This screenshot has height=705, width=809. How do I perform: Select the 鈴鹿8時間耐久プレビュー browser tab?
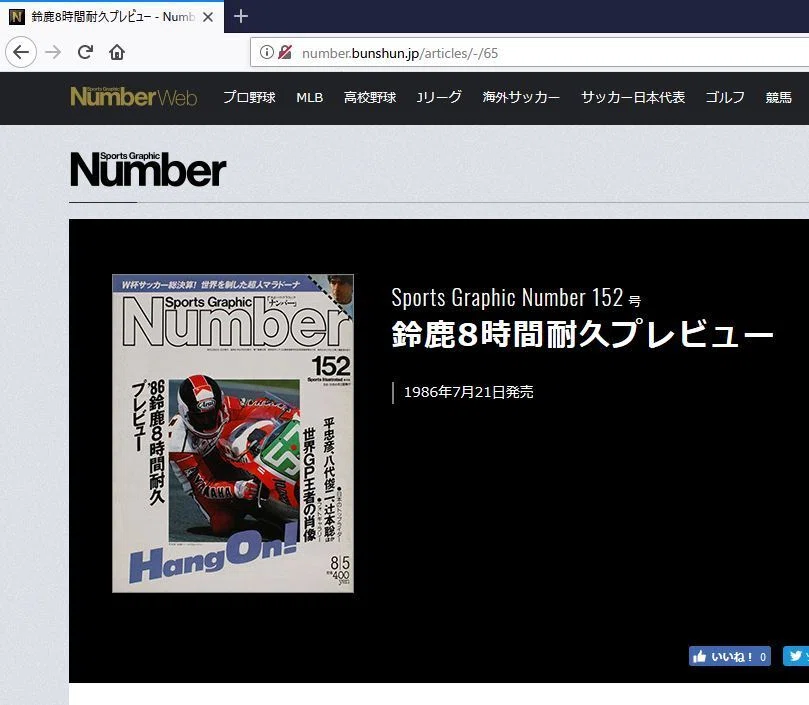[x=112, y=17]
